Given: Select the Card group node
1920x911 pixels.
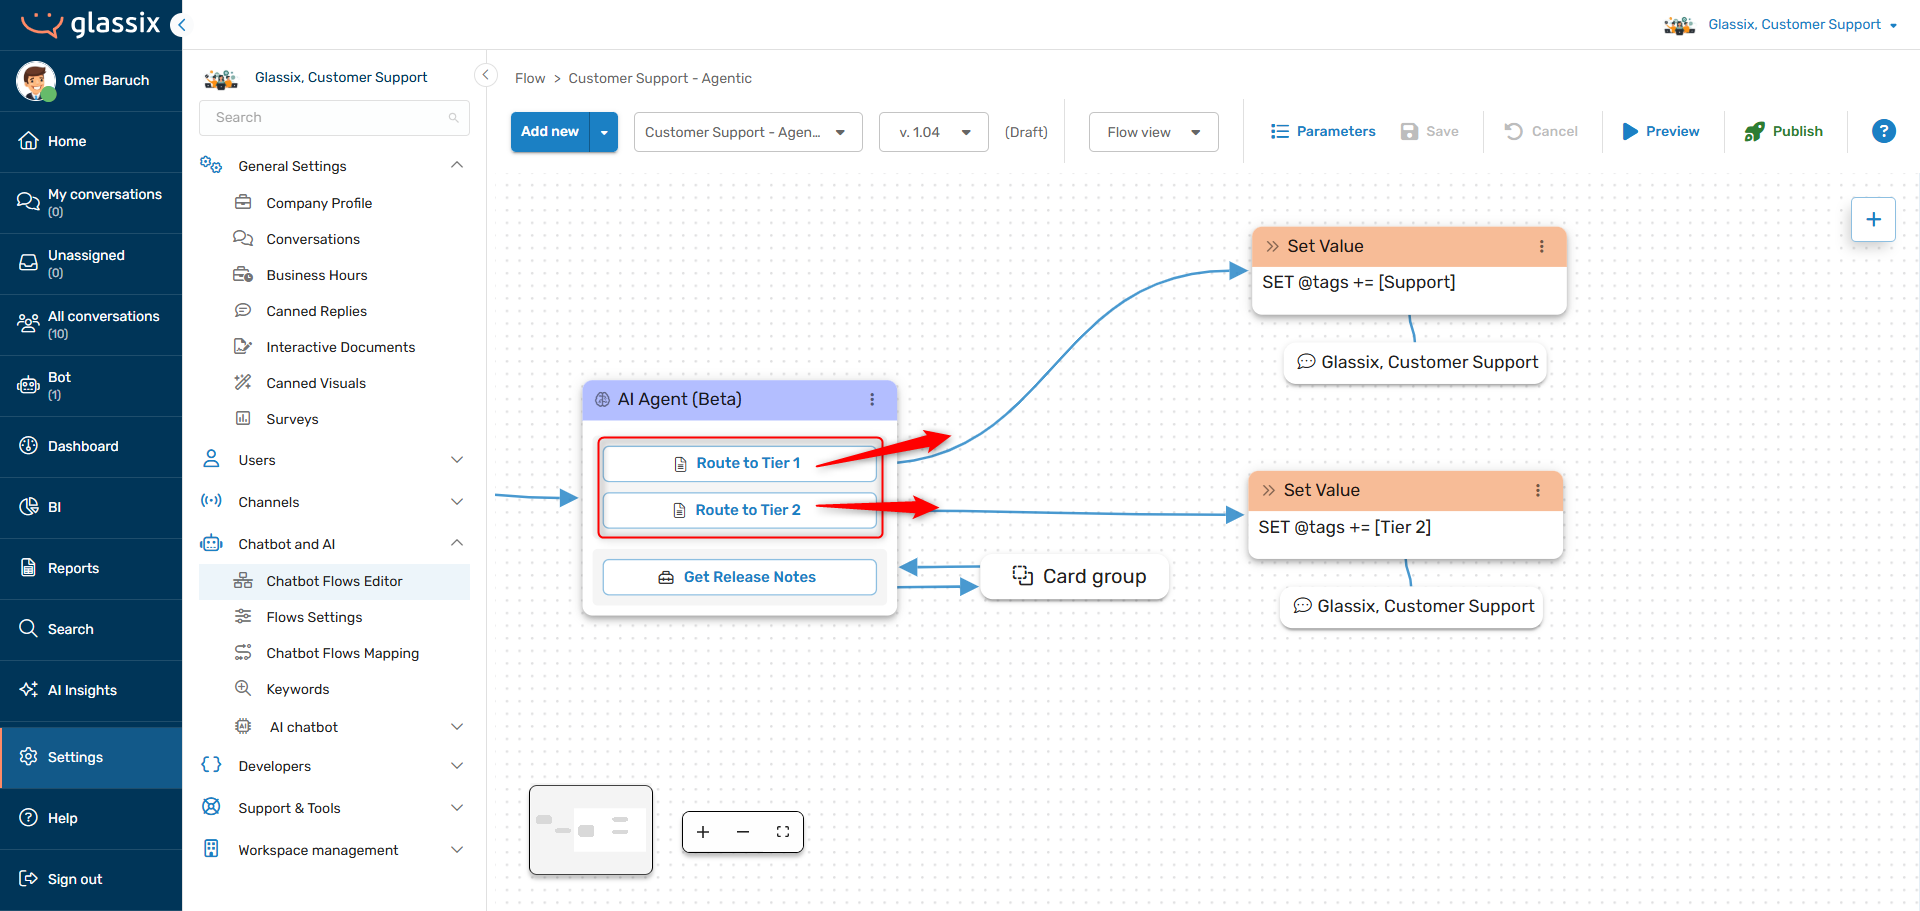Looking at the screenshot, I should 1075,577.
